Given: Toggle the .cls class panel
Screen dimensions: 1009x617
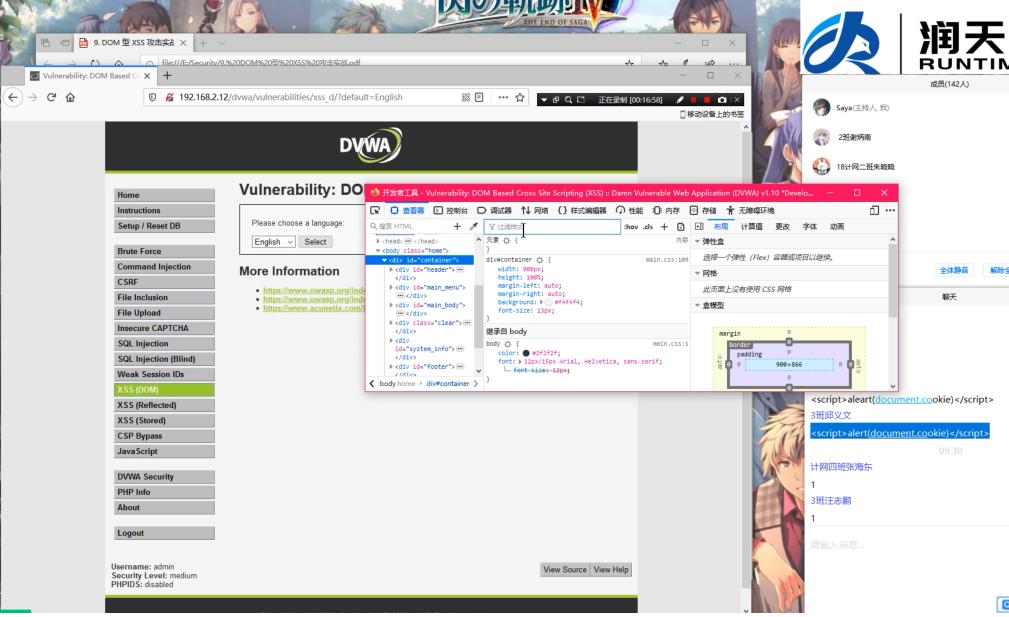Looking at the screenshot, I should tap(647, 227).
